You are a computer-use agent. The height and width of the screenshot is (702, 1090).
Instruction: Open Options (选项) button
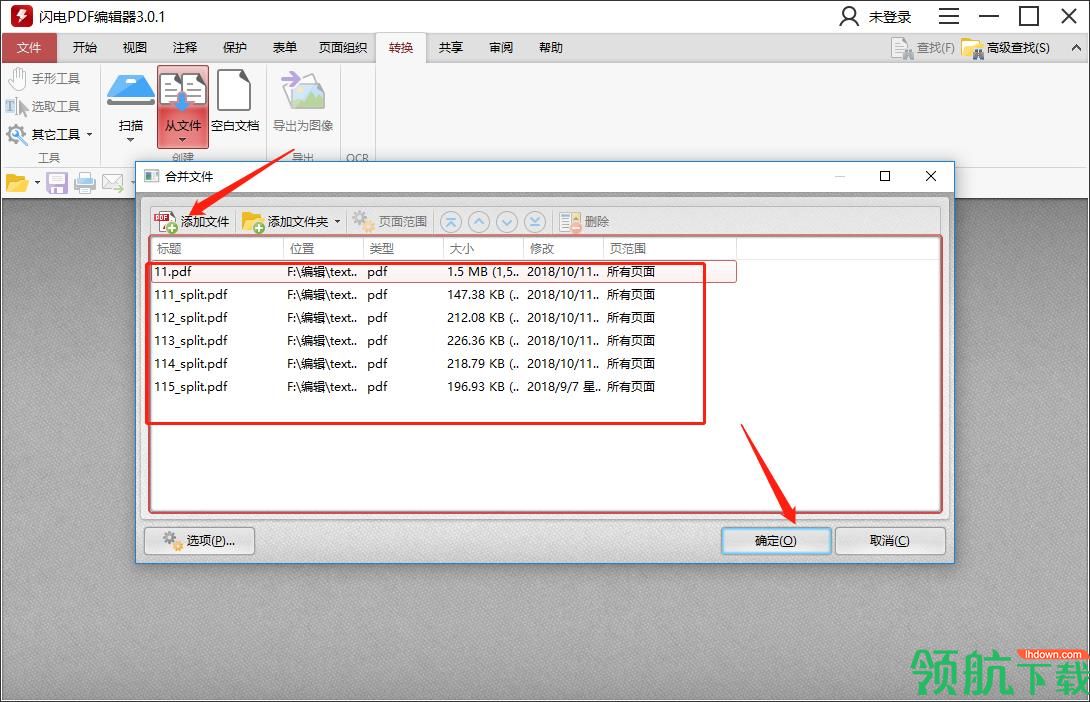[199, 541]
